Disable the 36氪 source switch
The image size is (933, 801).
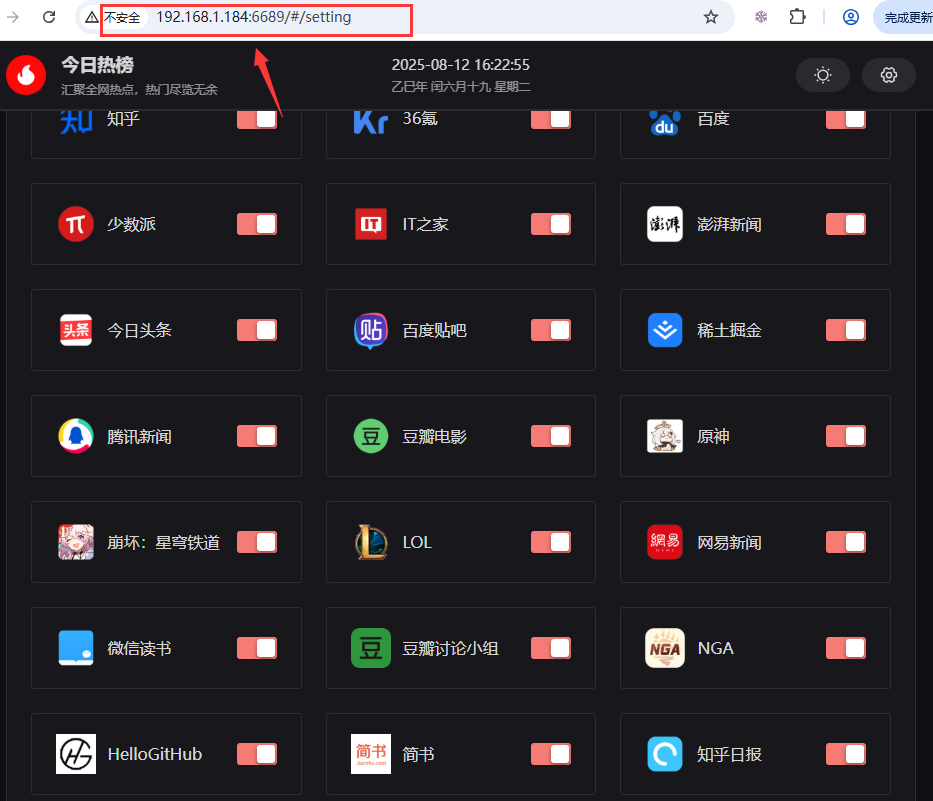click(x=551, y=119)
